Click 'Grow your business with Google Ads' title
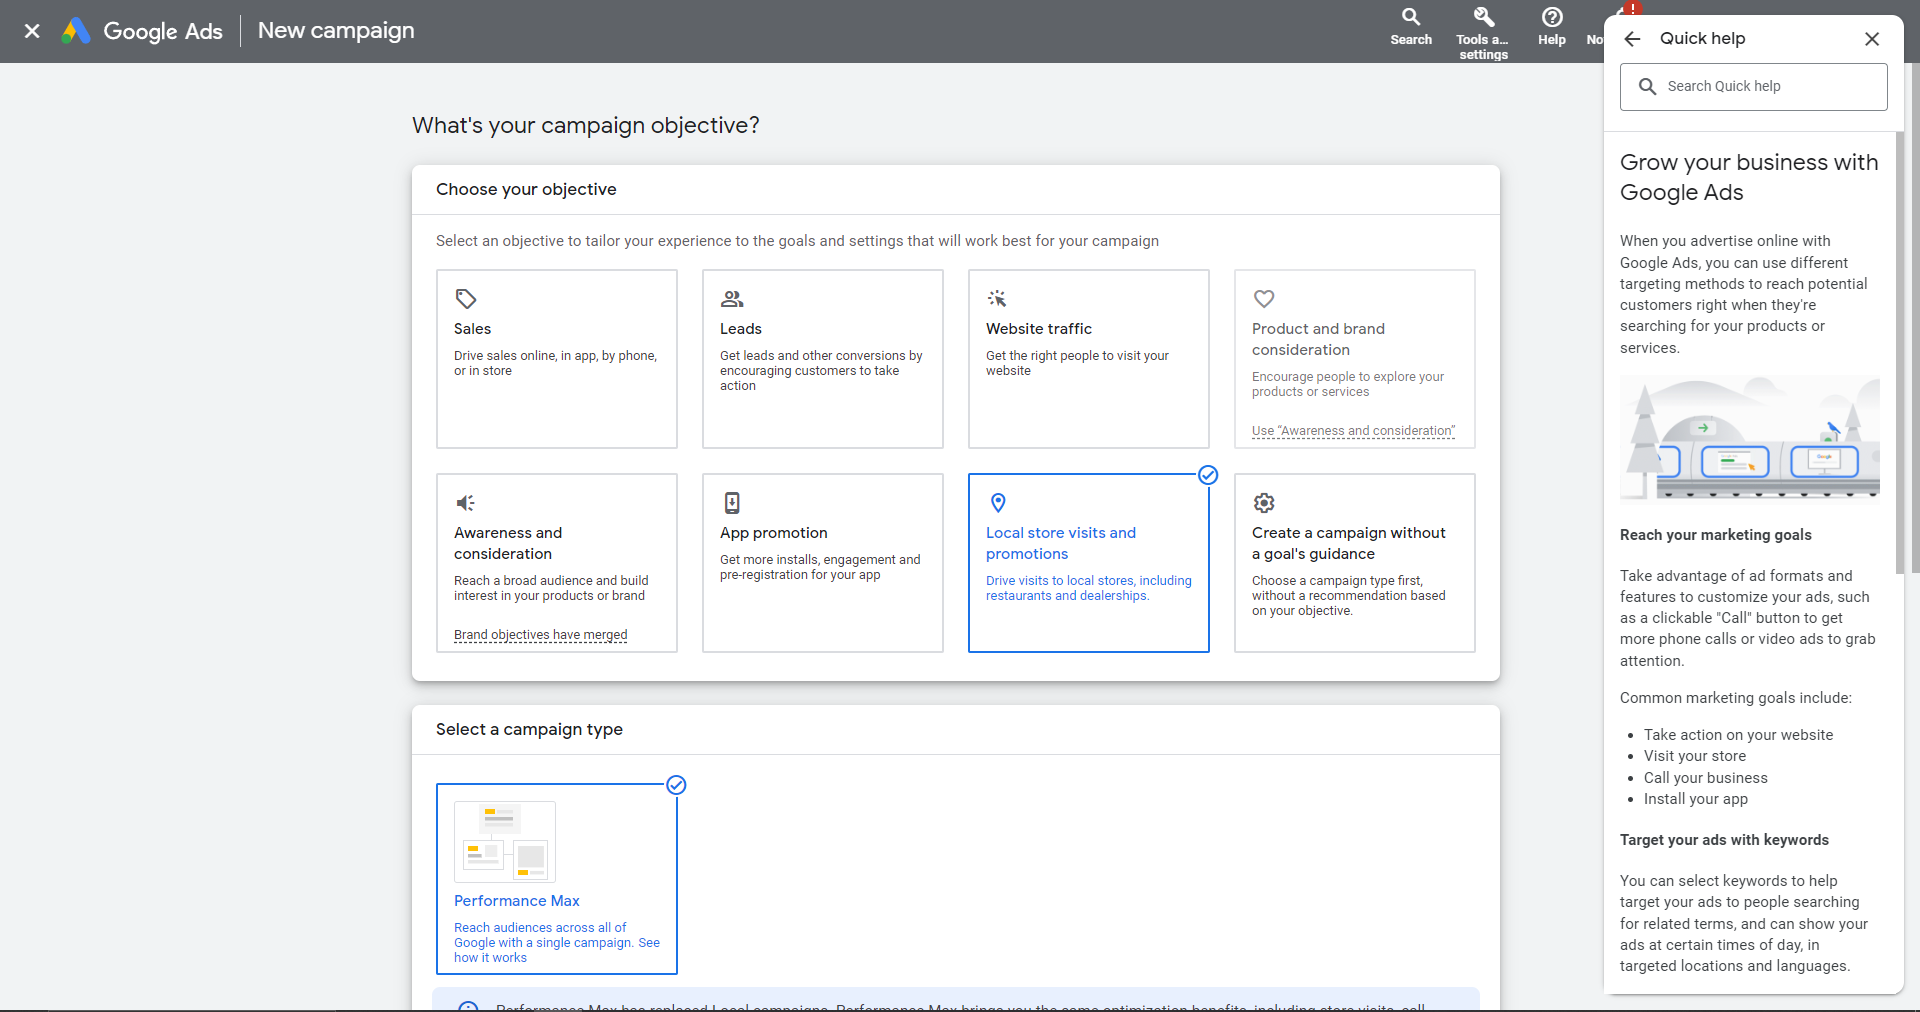 [1749, 177]
